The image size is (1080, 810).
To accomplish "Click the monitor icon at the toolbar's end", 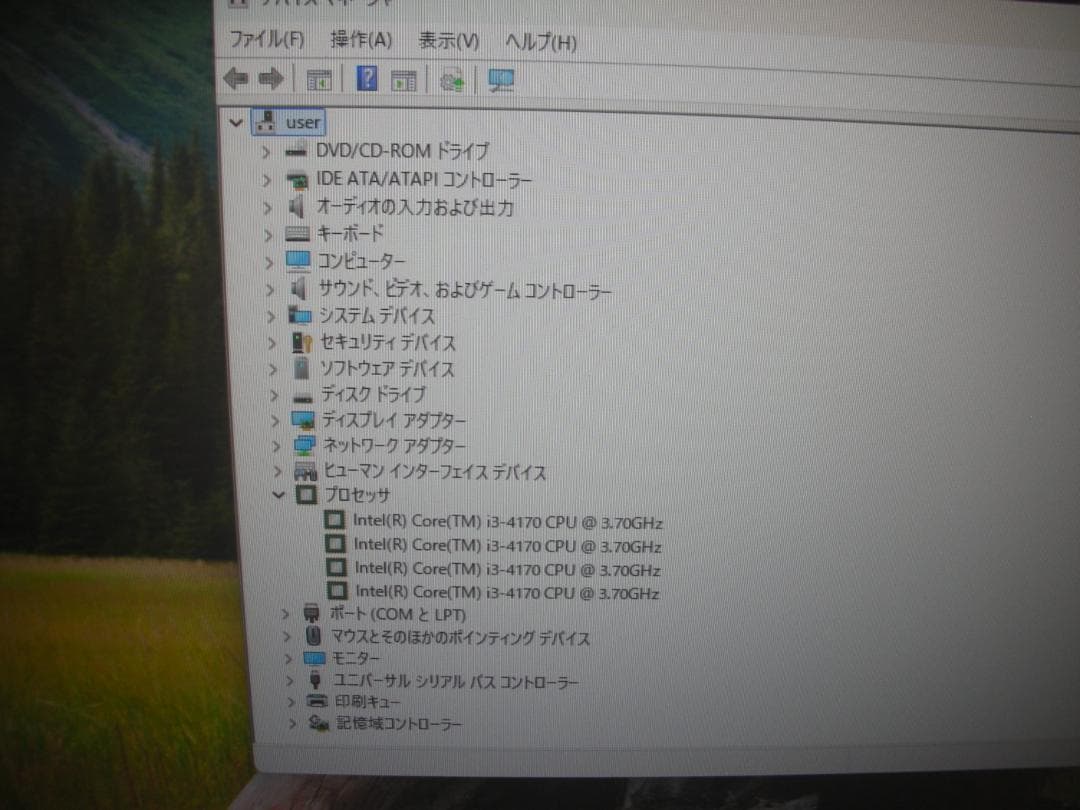I will tap(500, 78).
